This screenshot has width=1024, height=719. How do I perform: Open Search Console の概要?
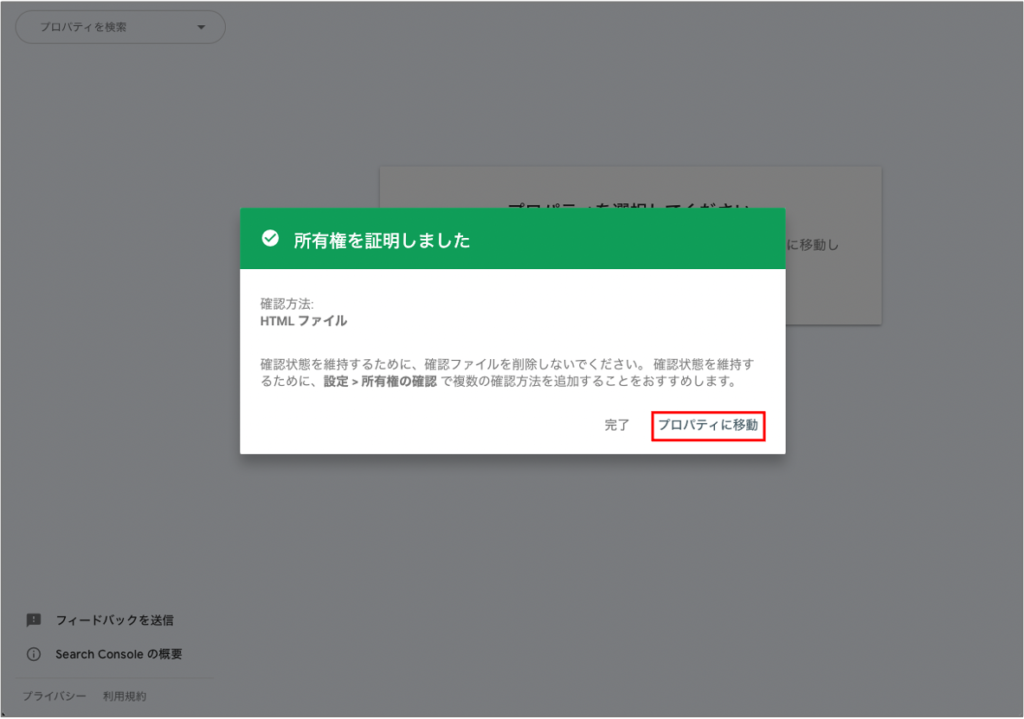119,654
